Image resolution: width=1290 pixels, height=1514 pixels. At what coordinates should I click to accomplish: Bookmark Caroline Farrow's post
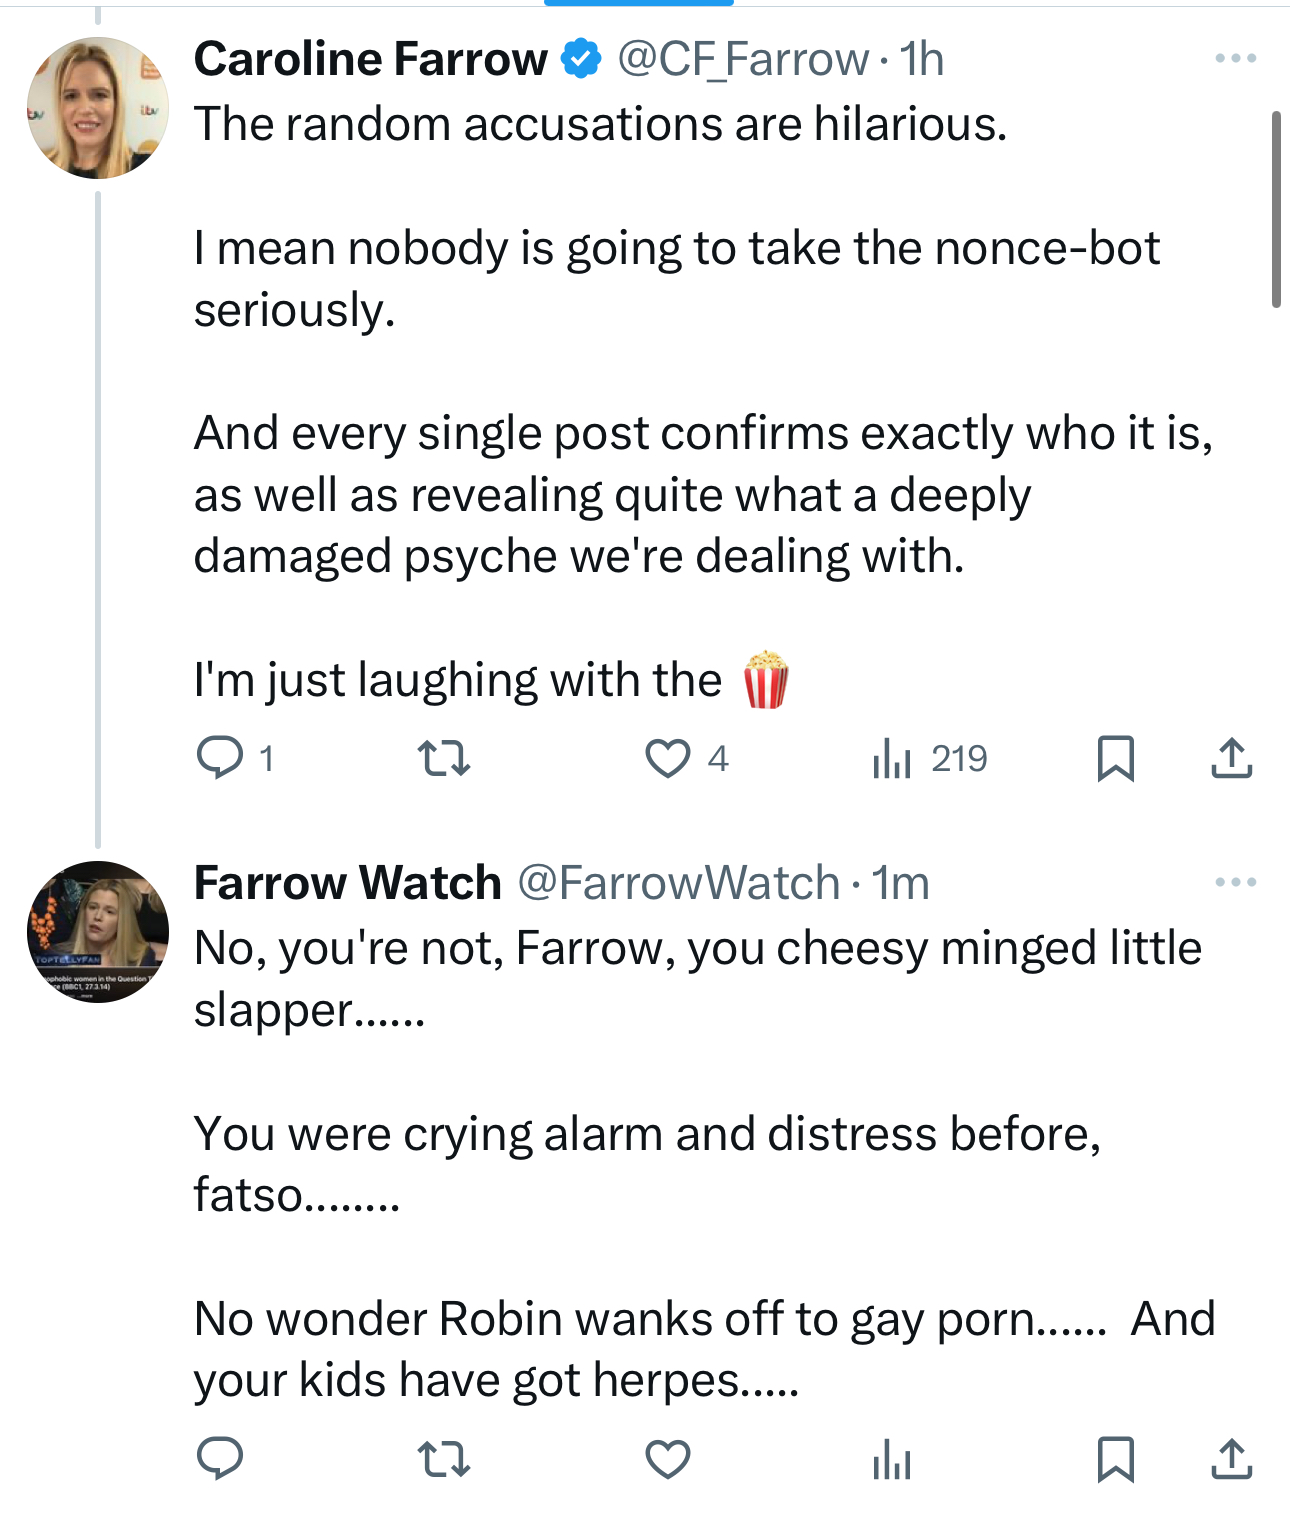coord(1115,758)
